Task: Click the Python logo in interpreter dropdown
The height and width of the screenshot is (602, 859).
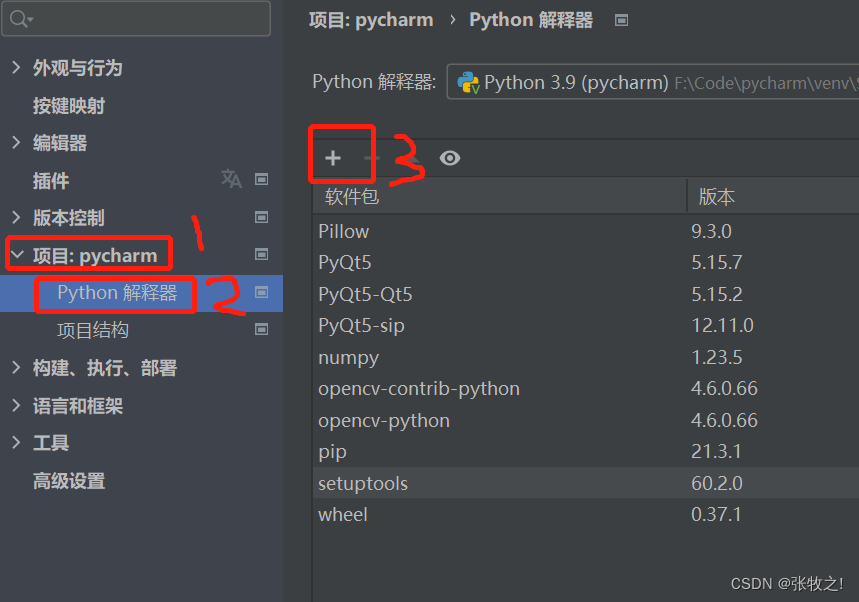Action: 468,83
